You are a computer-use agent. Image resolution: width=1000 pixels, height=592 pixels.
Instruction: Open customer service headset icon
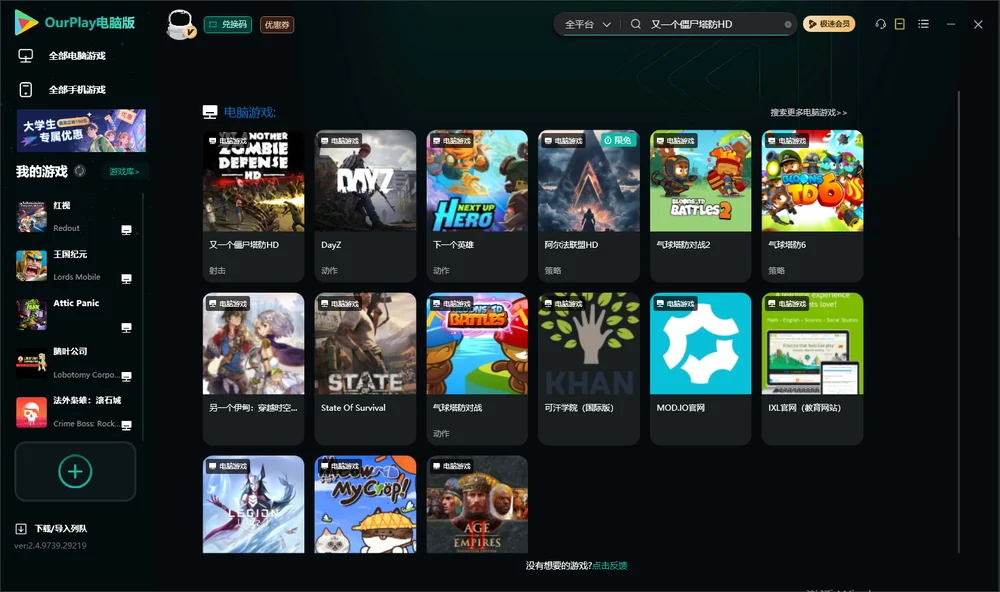click(881, 24)
